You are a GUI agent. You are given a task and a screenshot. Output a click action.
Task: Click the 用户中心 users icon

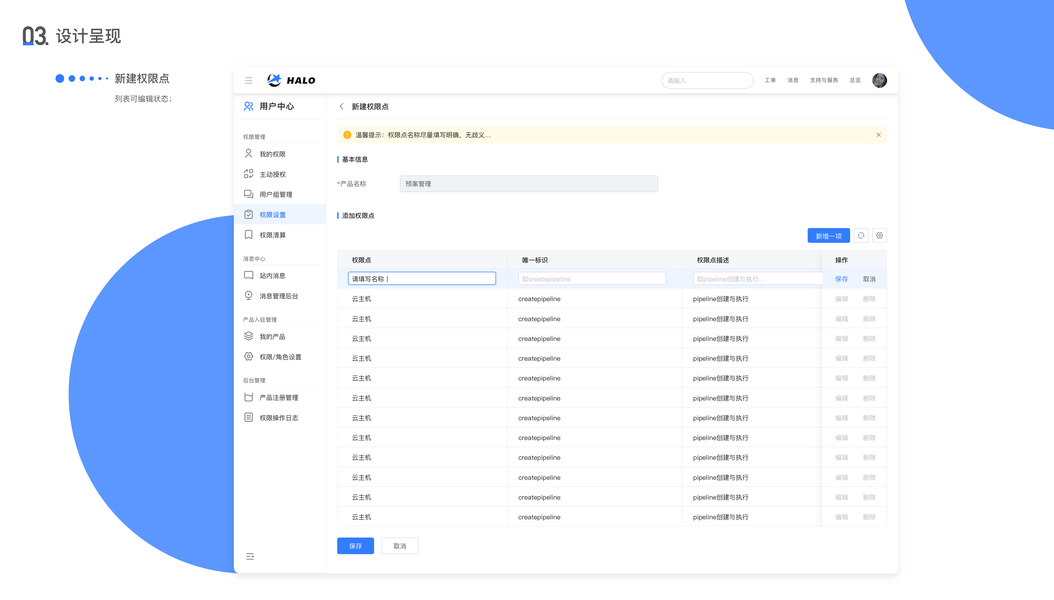point(249,106)
